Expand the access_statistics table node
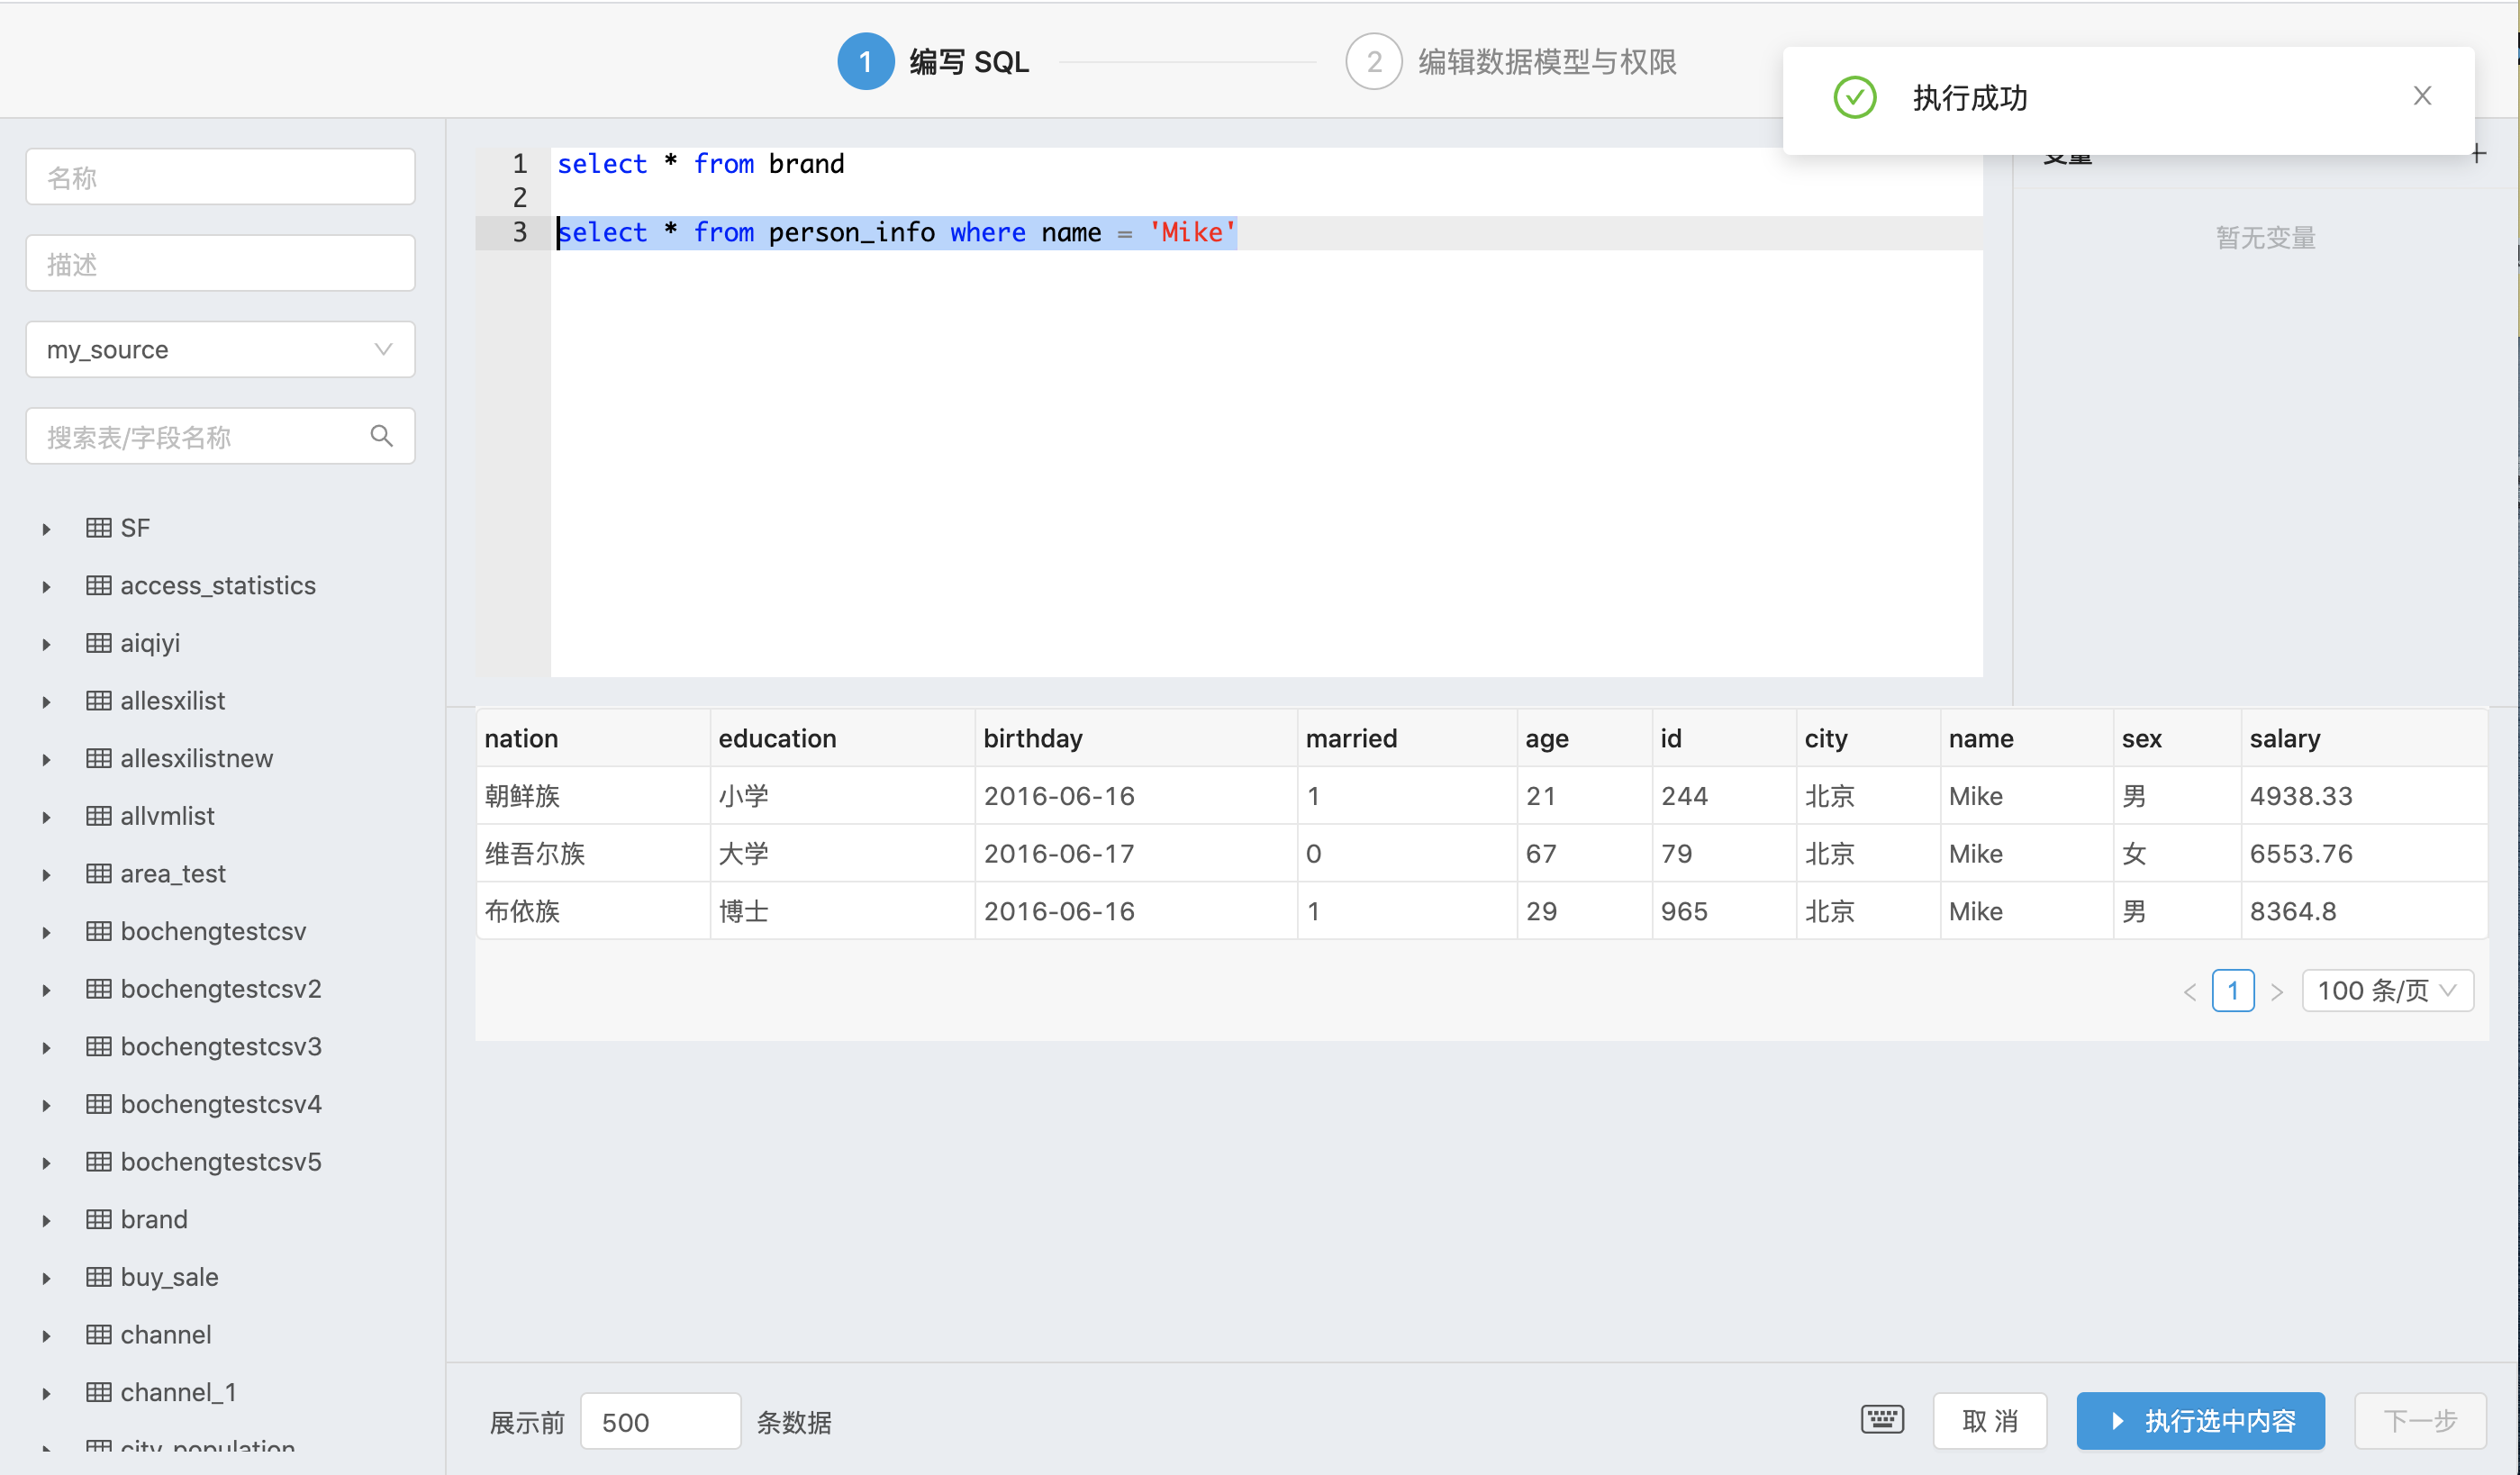The width and height of the screenshot is (2520, 1475). pos(46,586)
